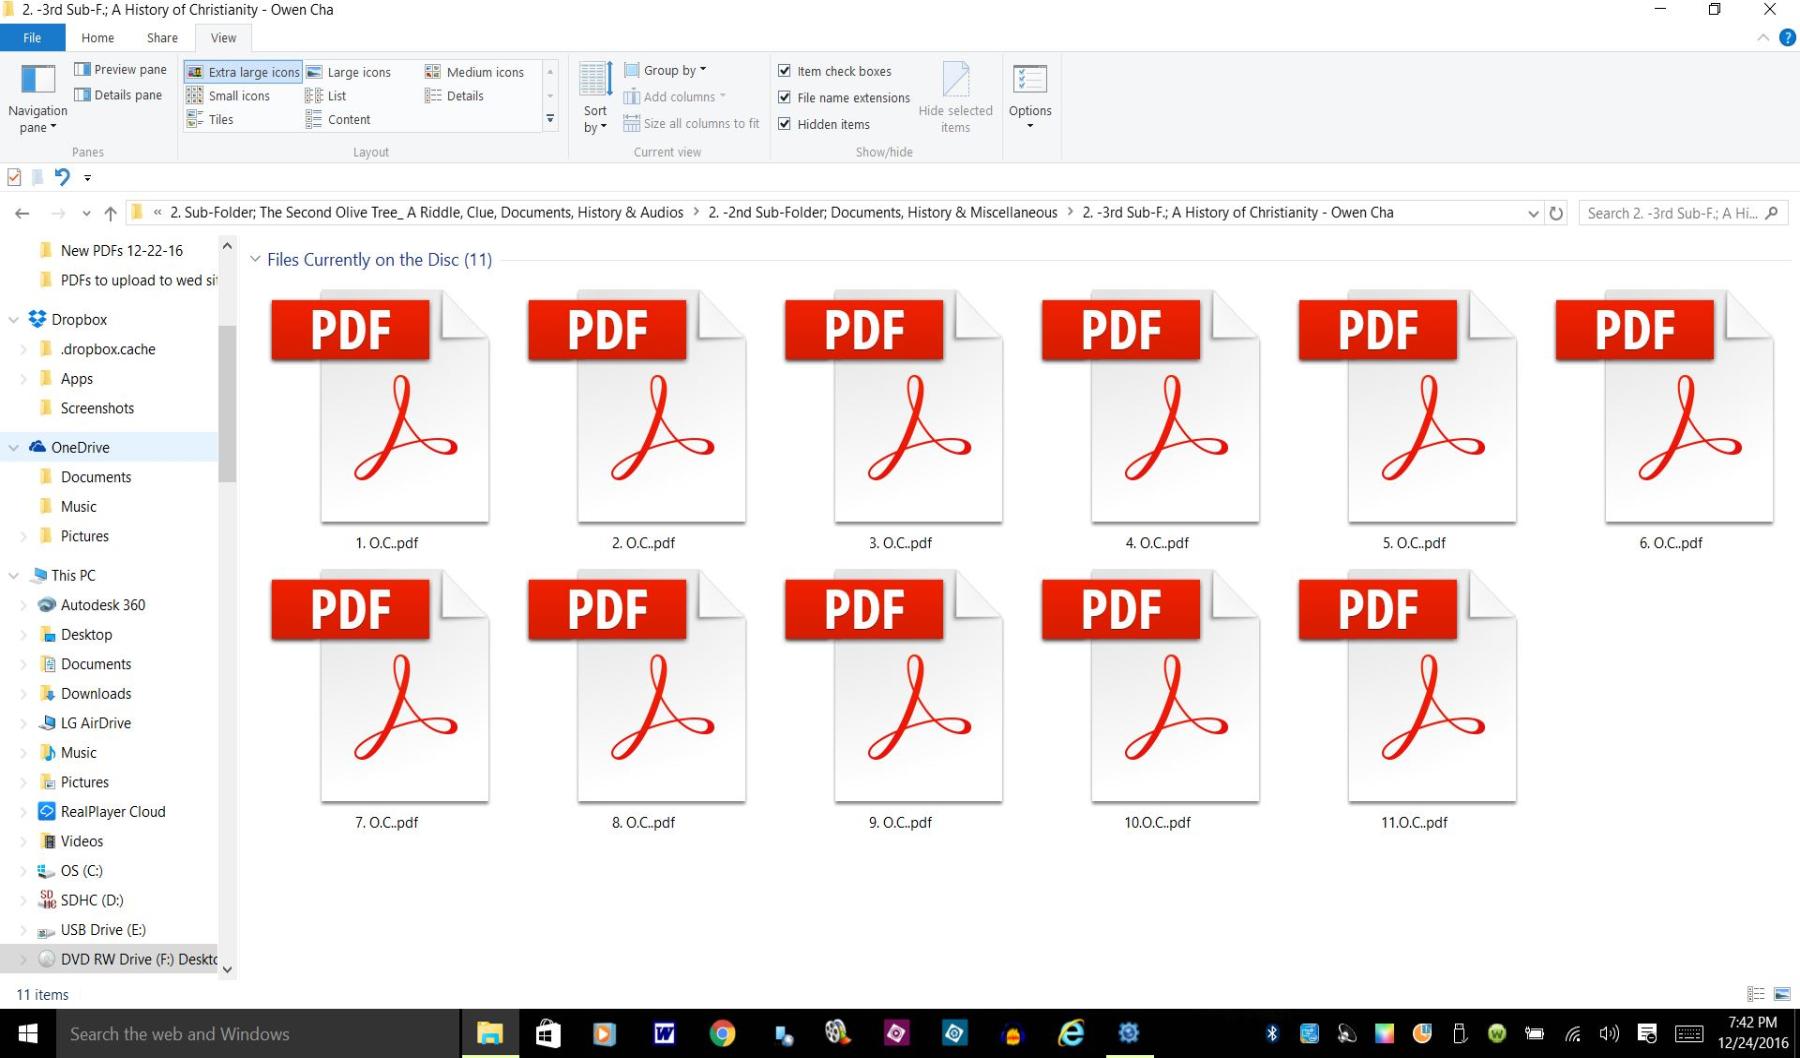
Task: Collapse the Files Currently on the Disc group
Action: coord(256,260)
